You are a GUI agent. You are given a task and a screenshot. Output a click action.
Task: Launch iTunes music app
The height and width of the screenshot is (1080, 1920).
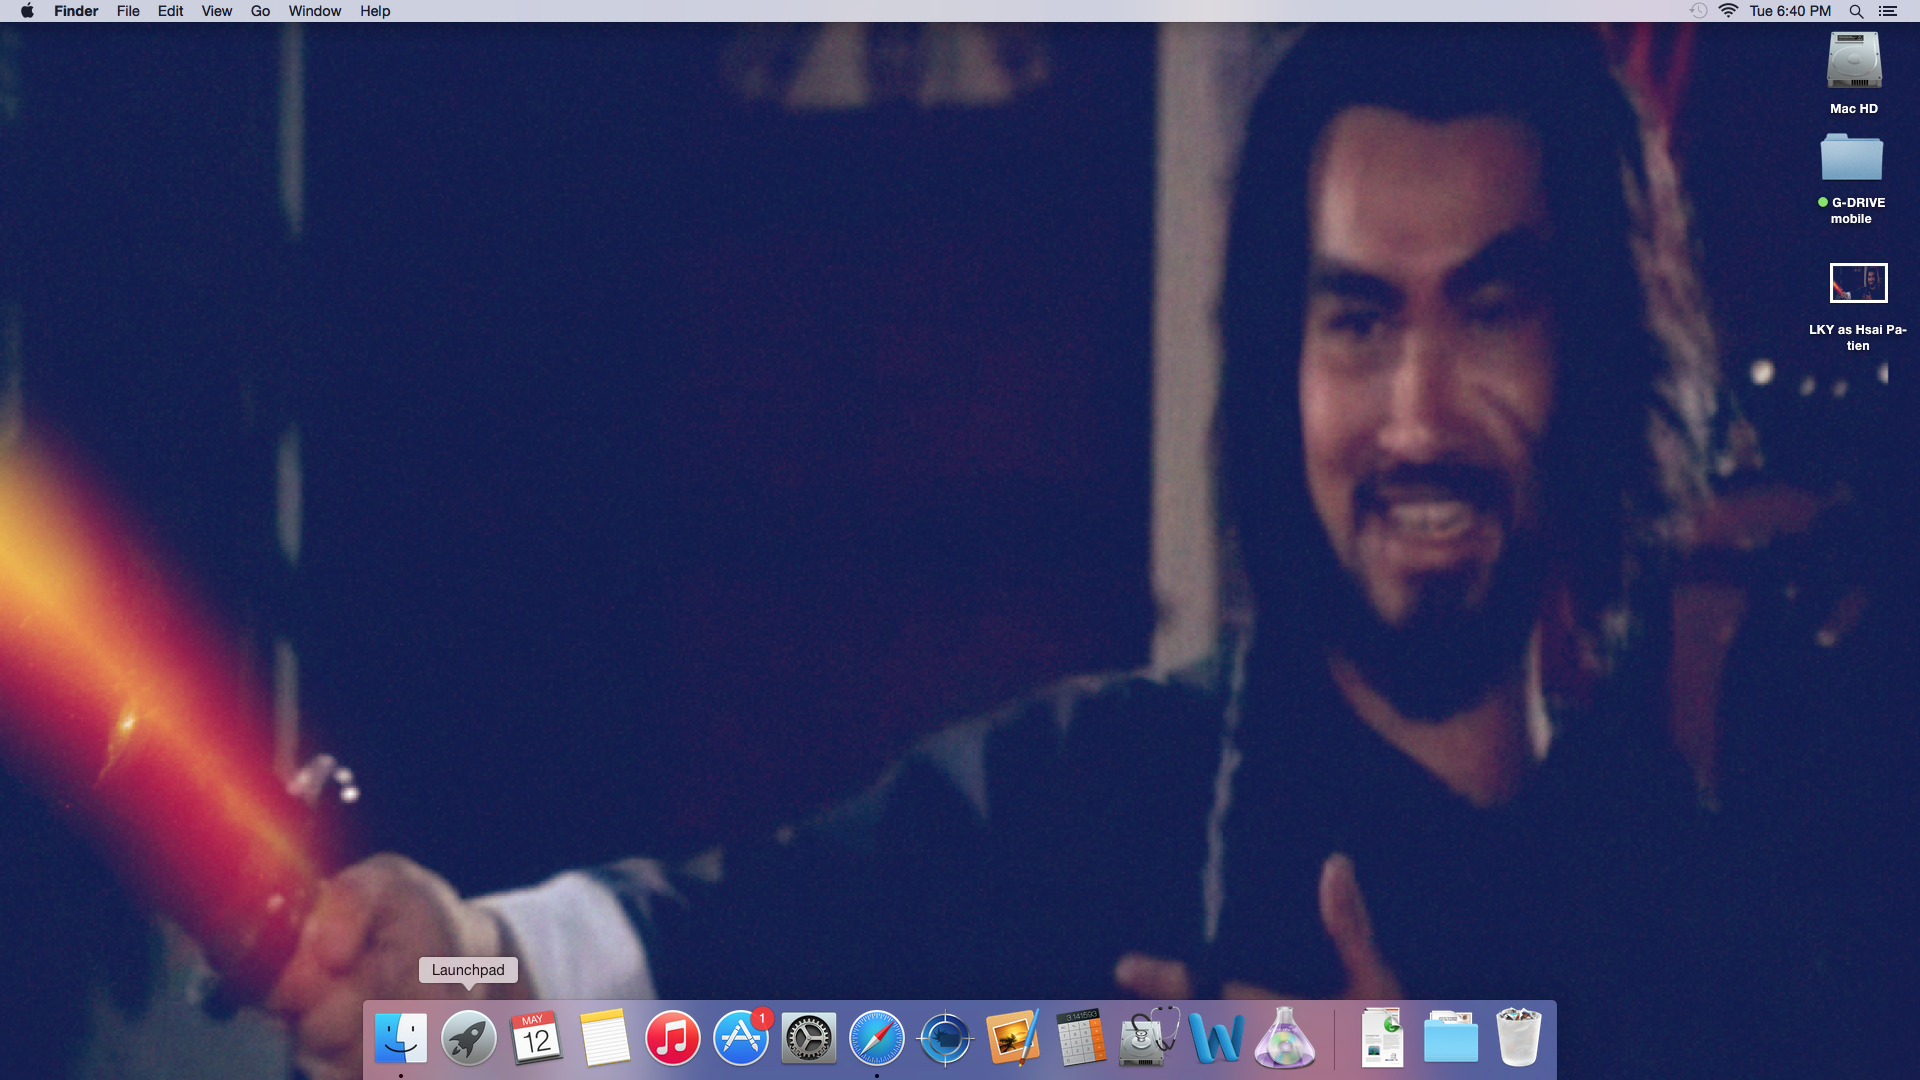[x=673, y=1038]
